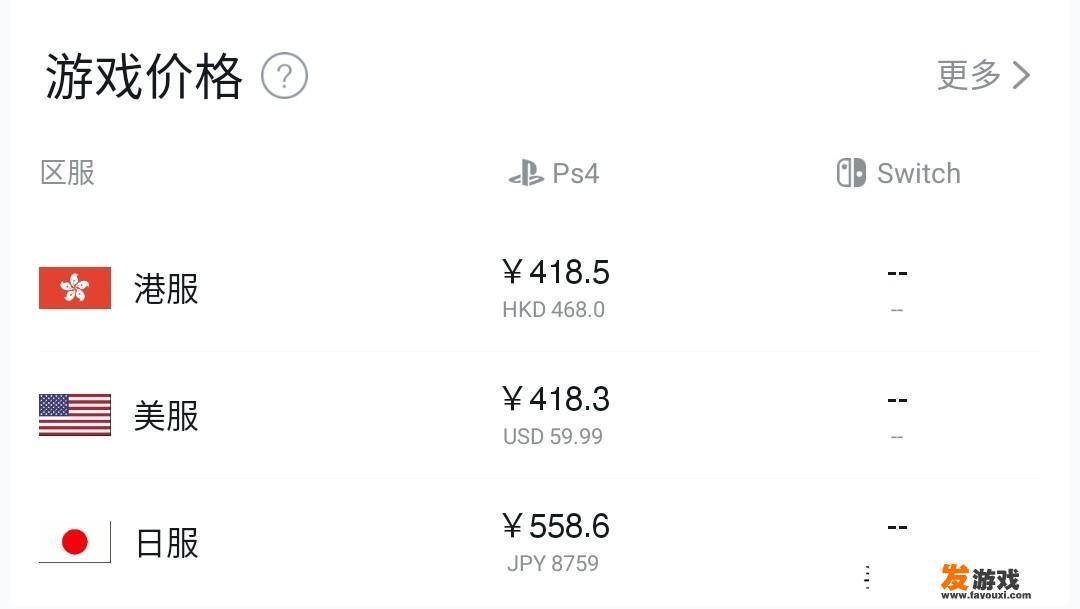The image size is (1080, 609).
Task: Expand the 更多 chevron arrow
Action: (1021, 75)
